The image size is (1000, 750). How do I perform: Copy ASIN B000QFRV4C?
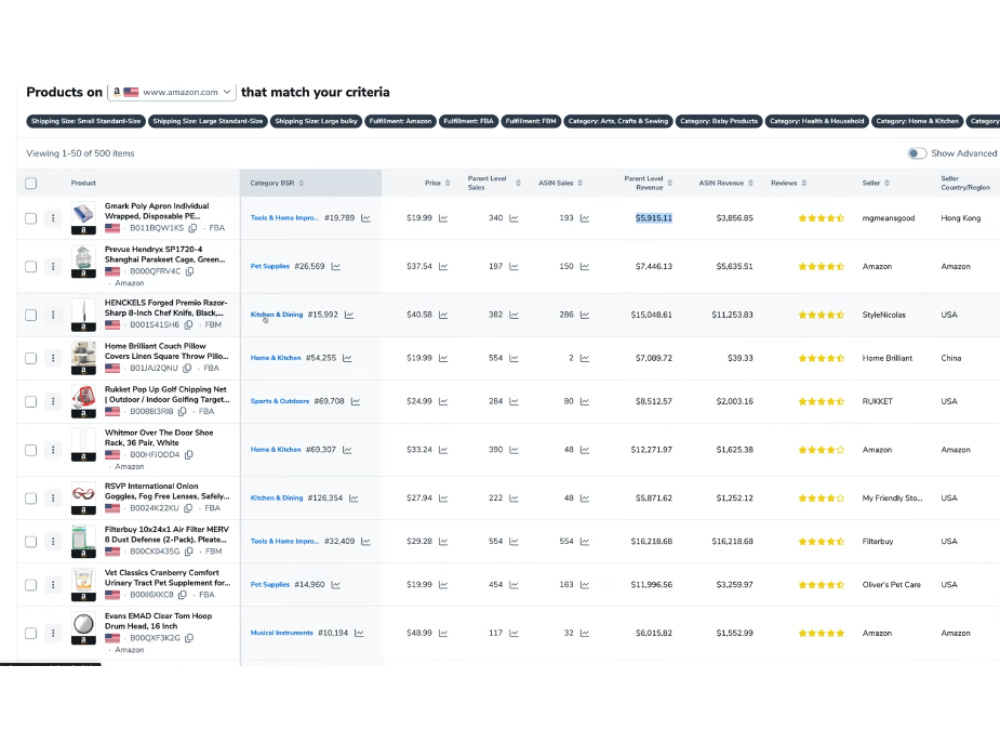pyautogui.click(x=190, y=272)
